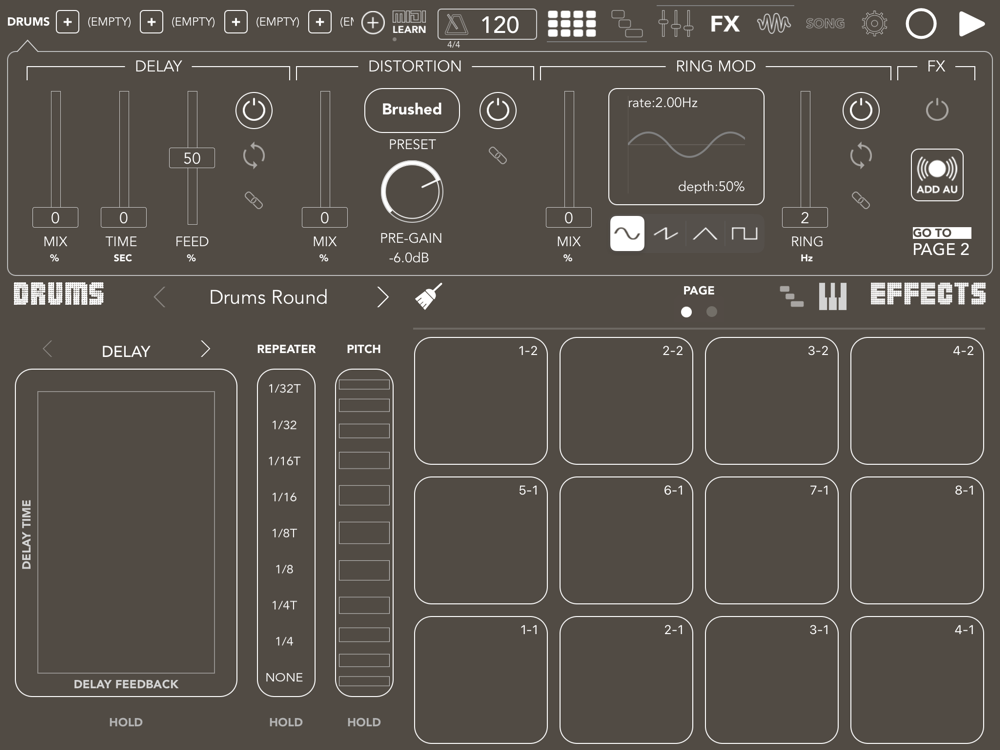The image size is (1000, 750).
Task: Click the broom clear icon
Action: (429, 296)
